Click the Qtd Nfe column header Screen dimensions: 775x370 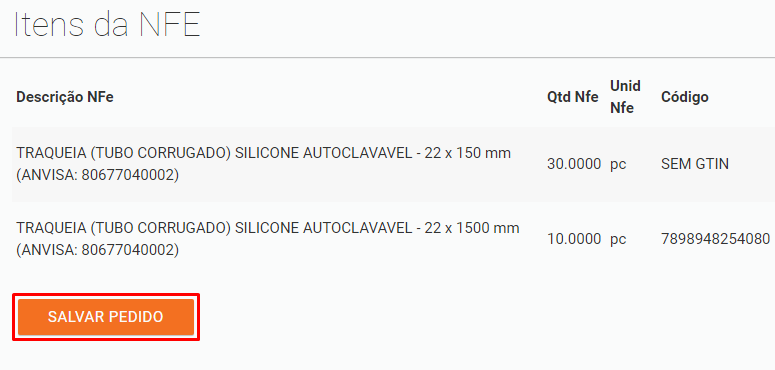point(572,97)
